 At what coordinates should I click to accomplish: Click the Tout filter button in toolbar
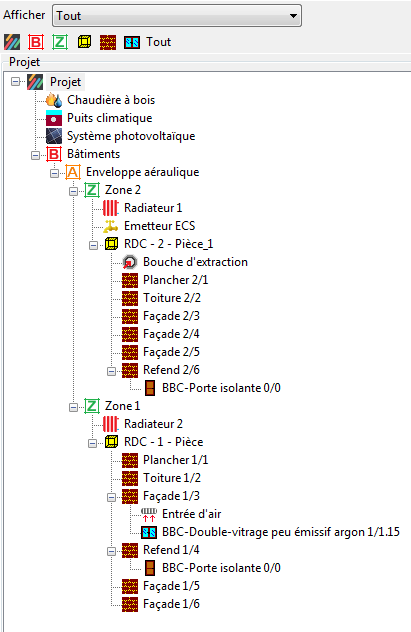(x=158, y=42)
